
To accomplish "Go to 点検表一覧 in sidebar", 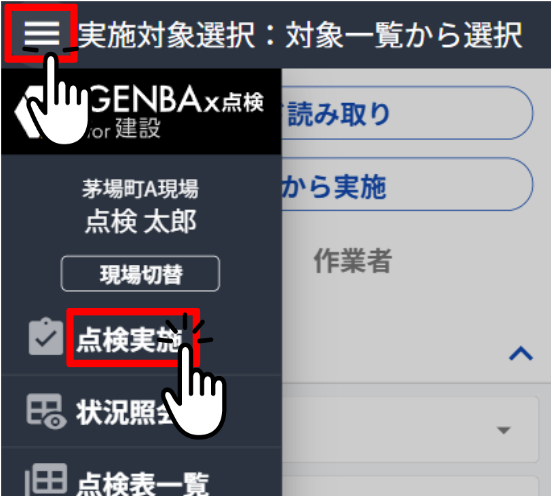I will (143, 484).
